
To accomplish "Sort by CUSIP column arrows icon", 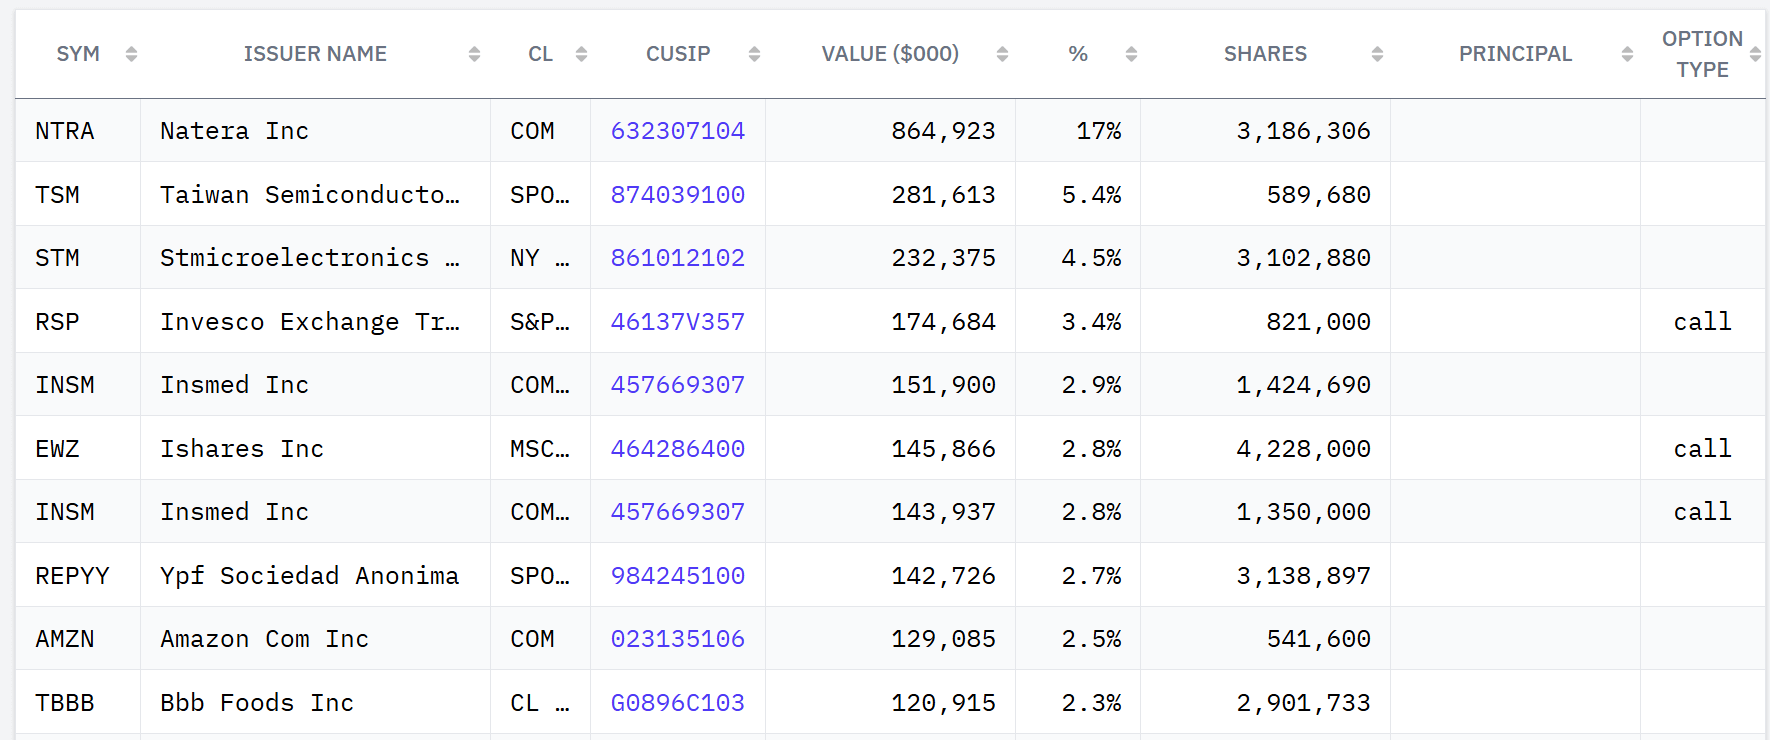I will point(754,54).
